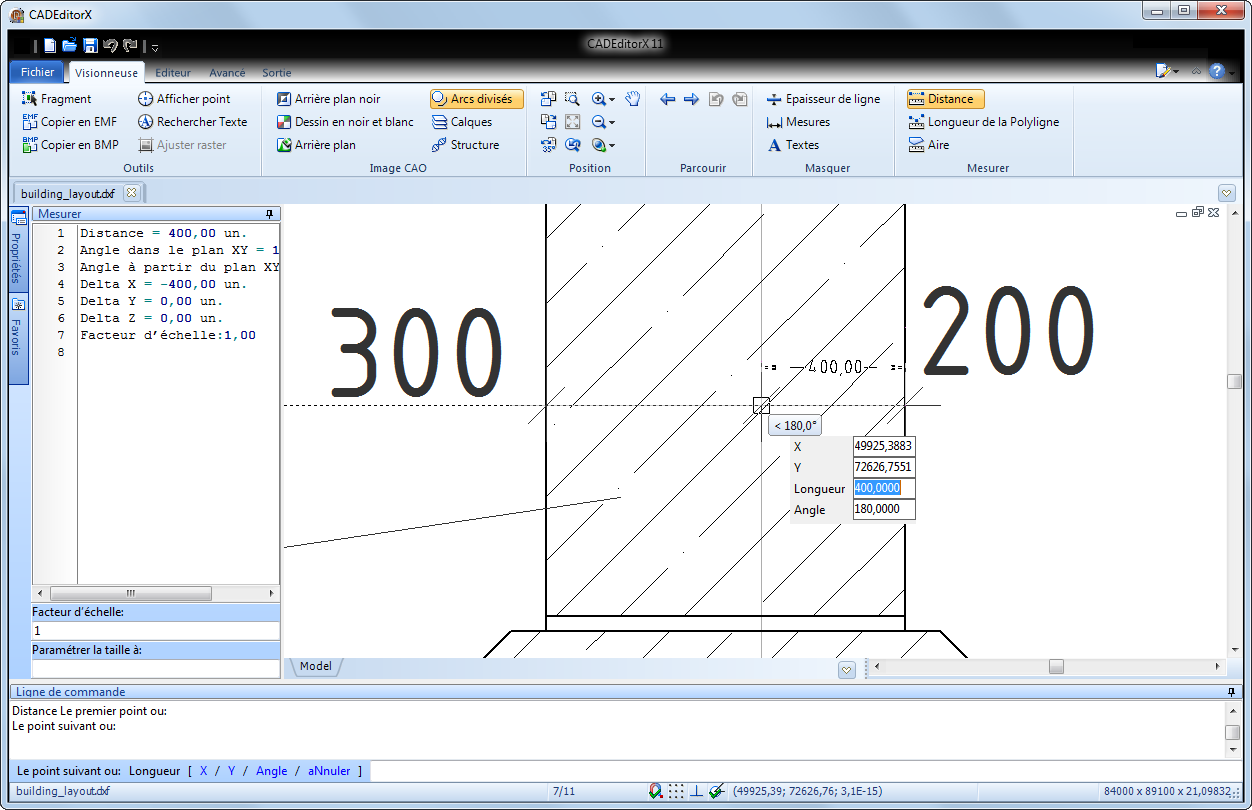Viewport: 1252px width, 810px height.
Task: Click the aNnuler command option
Action: pos(329,771)
